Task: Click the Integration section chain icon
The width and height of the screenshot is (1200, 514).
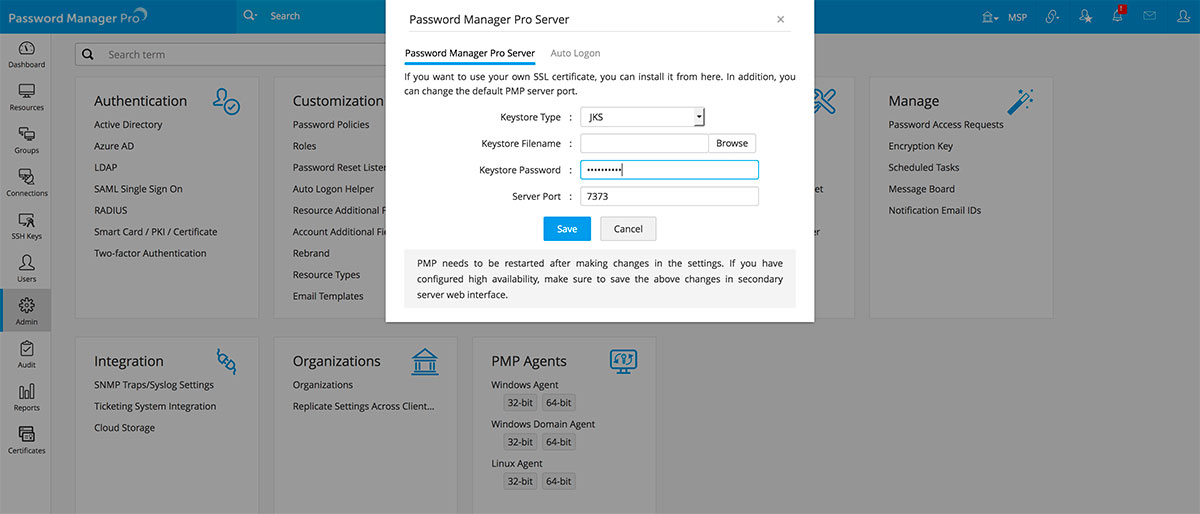Action: pos(226,360)
